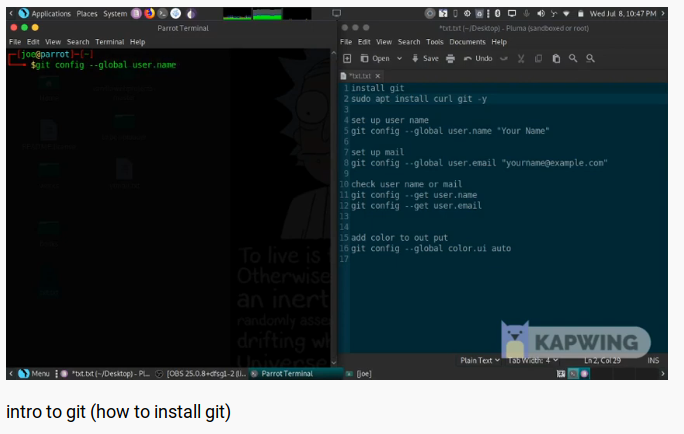Viewport: 684px width, 434px height.
Task: Switch to the [joe] taskbar entry
Action: click(359, 374)
